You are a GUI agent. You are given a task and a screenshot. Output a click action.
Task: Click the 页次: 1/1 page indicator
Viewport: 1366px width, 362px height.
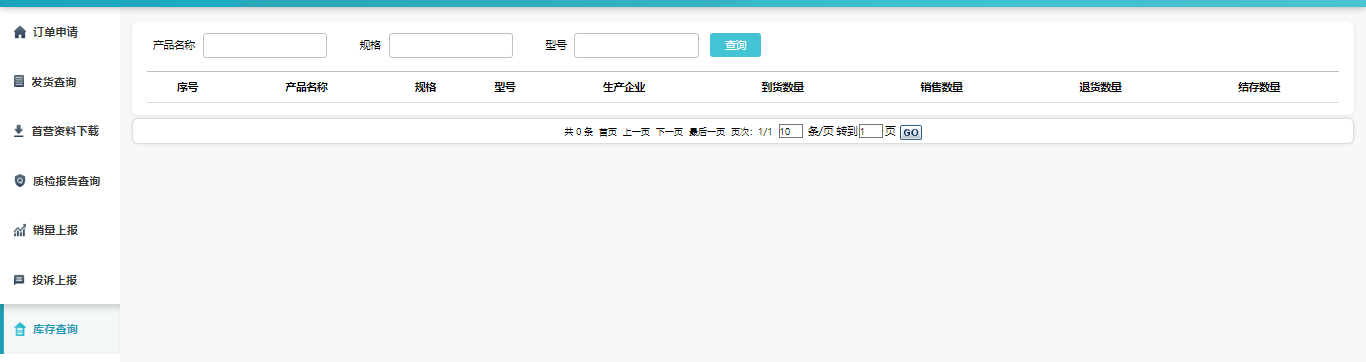751,132
